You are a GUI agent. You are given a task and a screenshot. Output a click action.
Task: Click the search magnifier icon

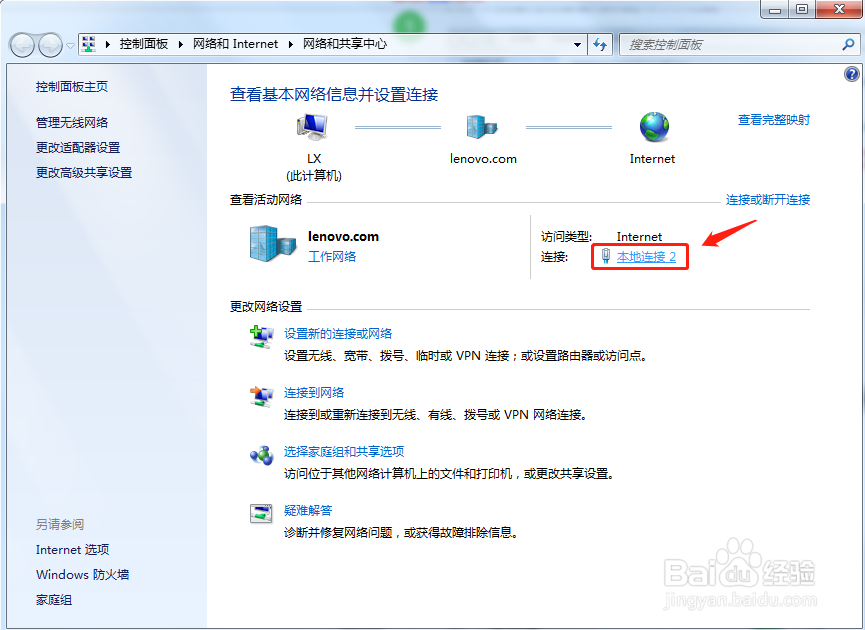(848, 45)
